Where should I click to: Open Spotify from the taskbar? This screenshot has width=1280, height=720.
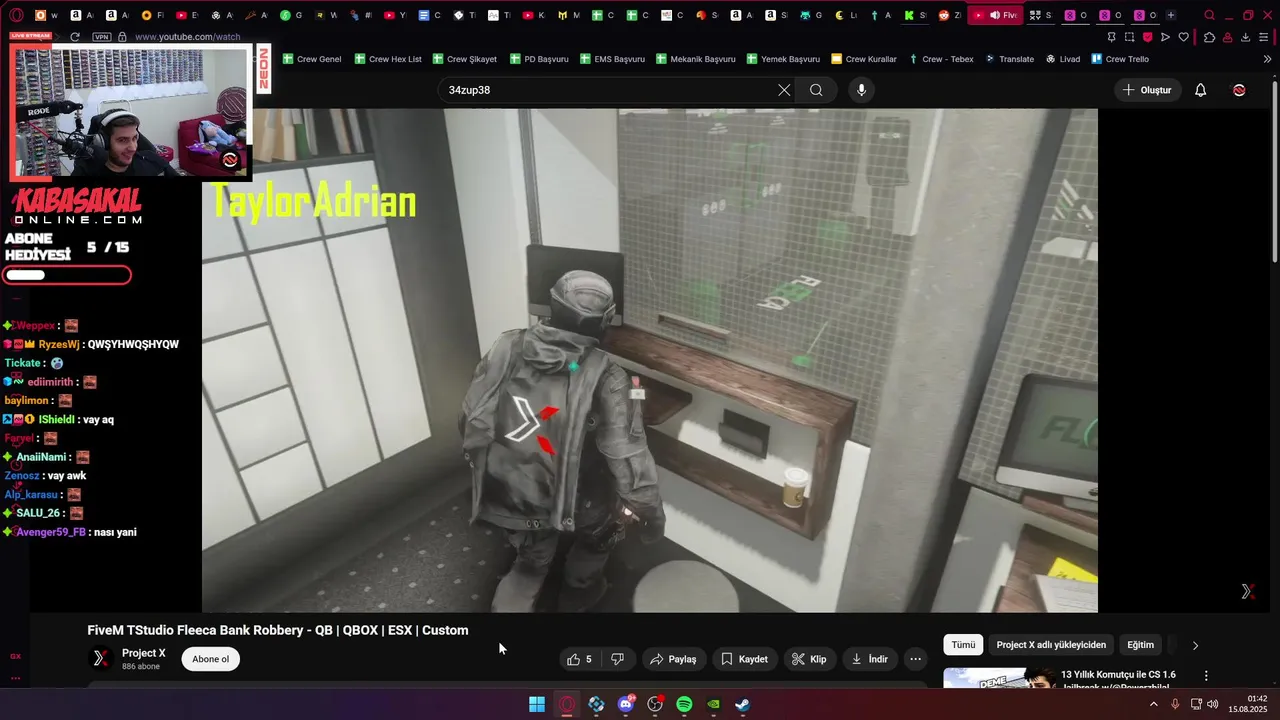[684, 704]
